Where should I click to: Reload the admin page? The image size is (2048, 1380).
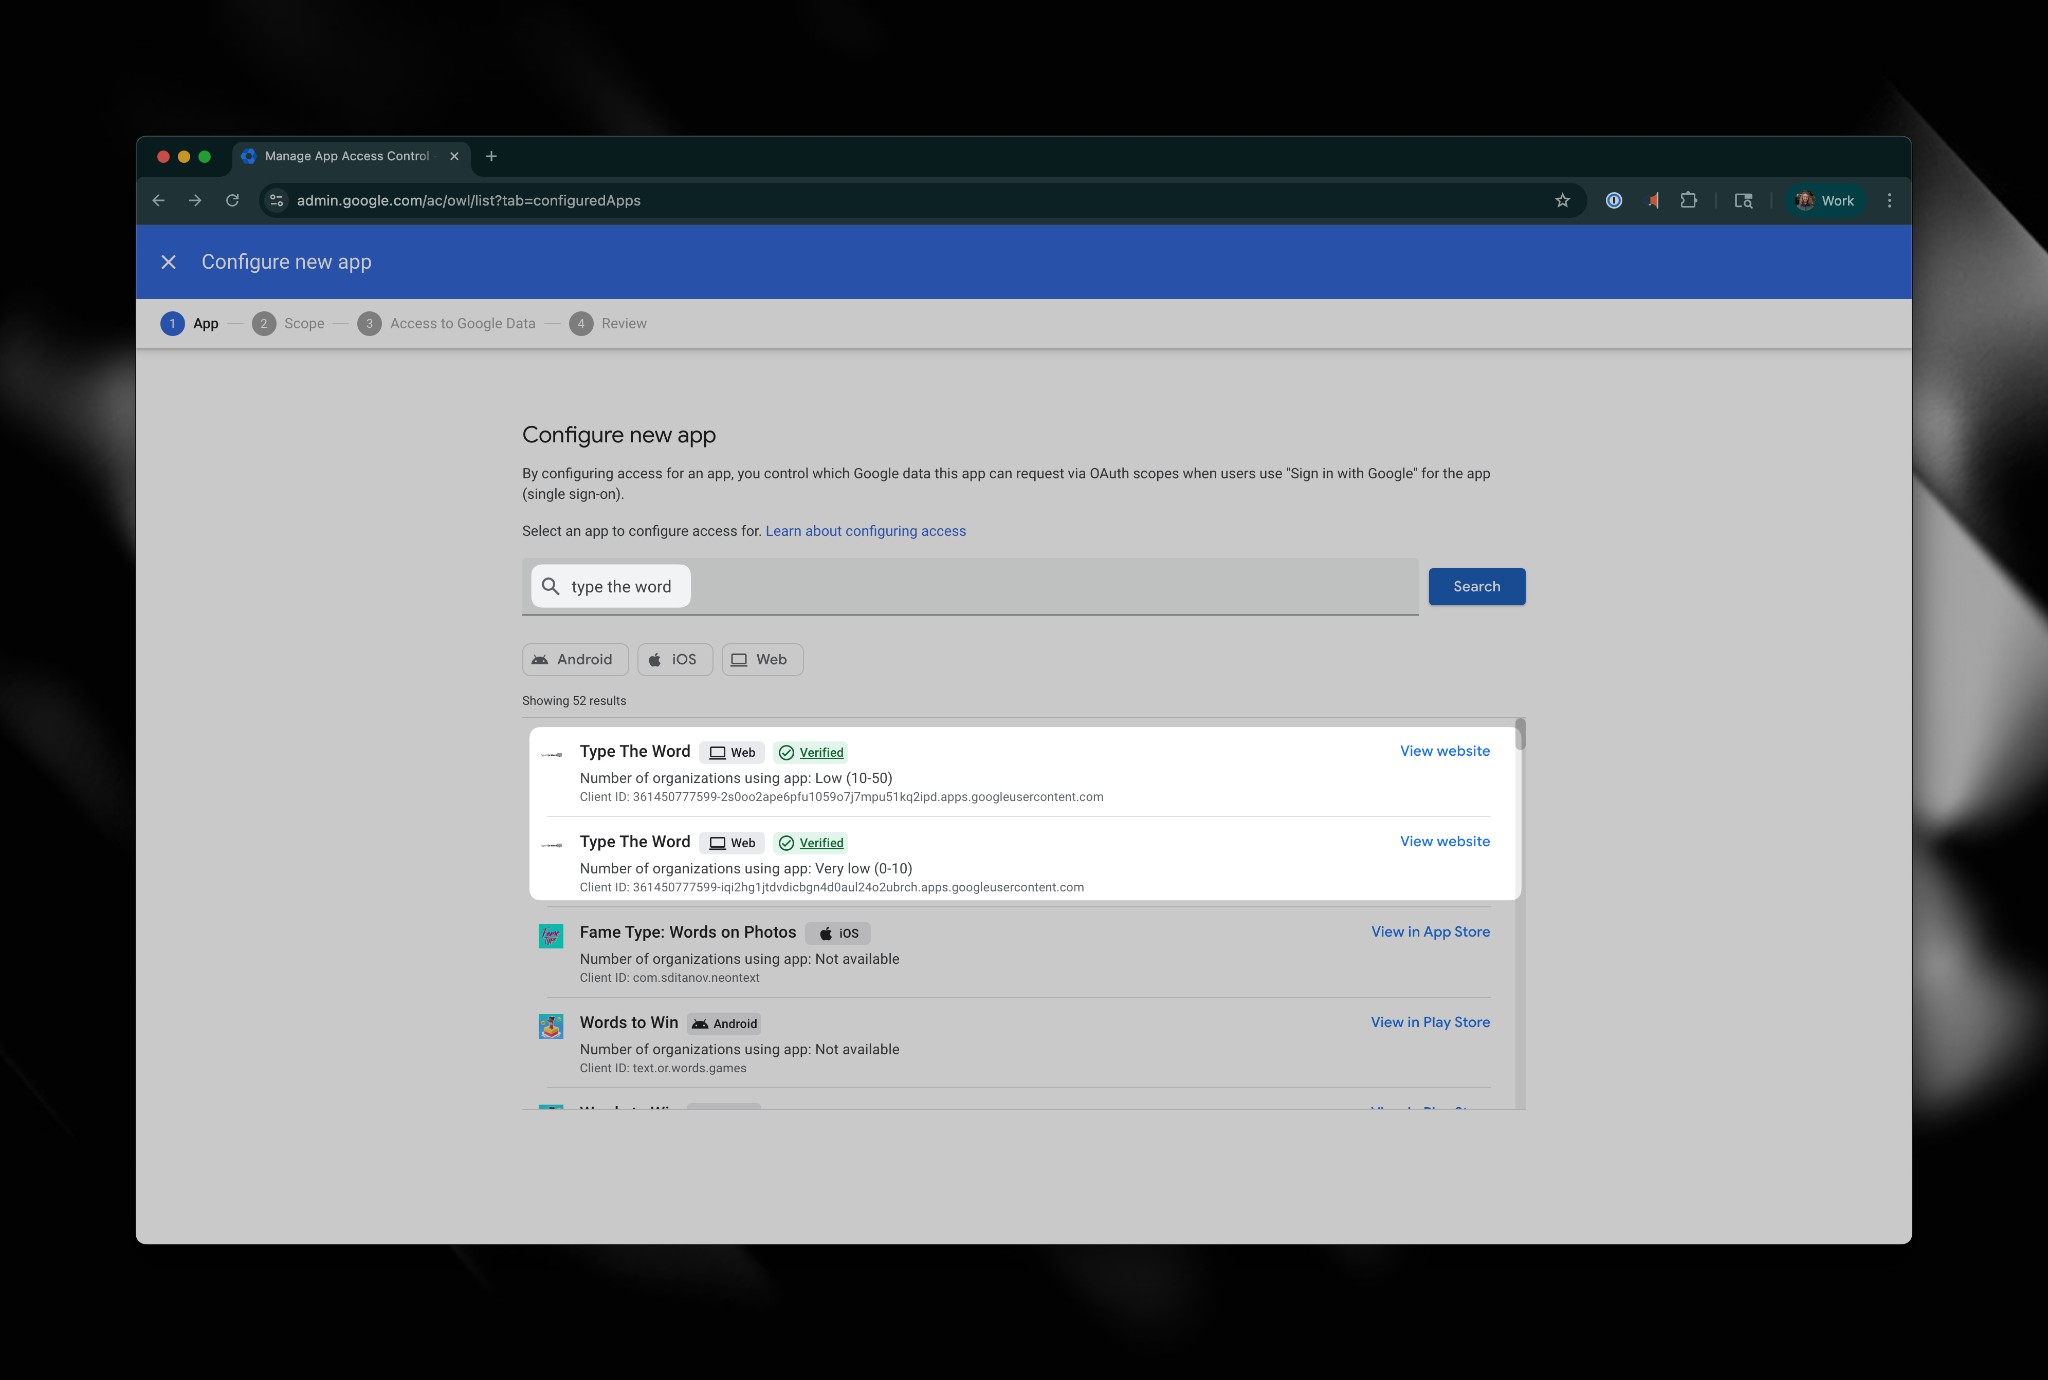[232, 201]
